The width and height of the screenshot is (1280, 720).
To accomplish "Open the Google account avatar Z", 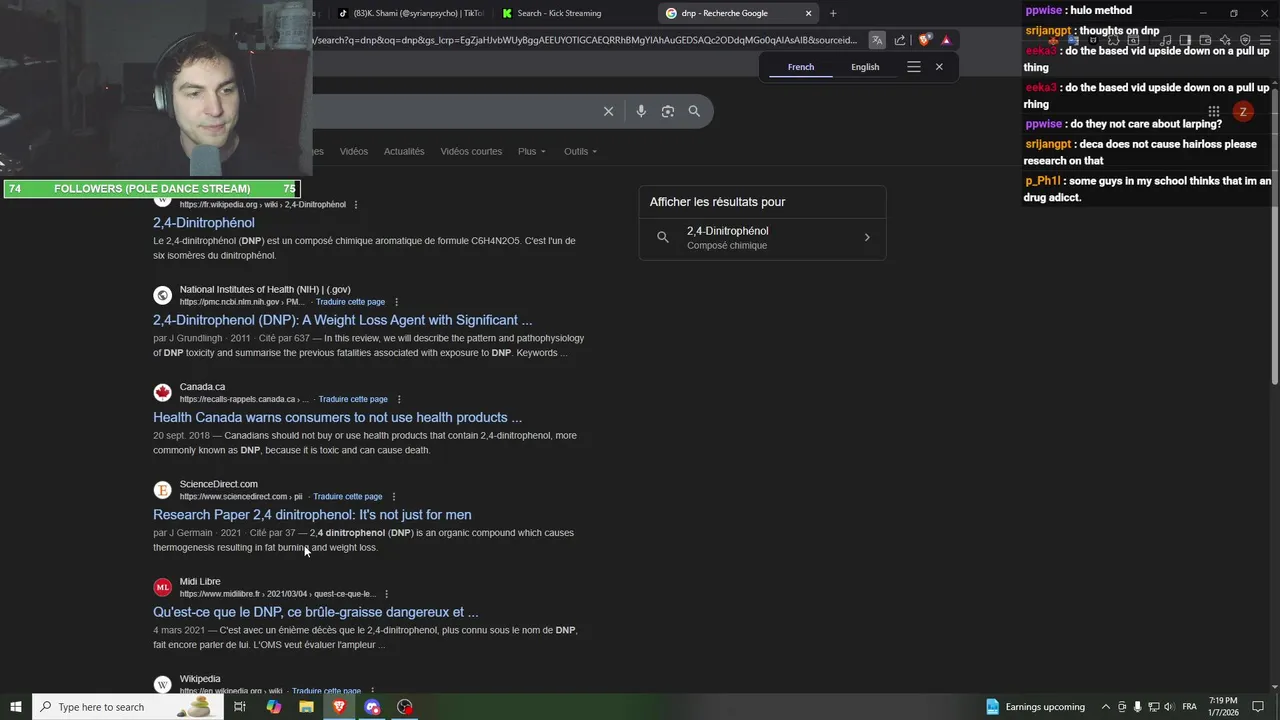I will coord(1243,111).
